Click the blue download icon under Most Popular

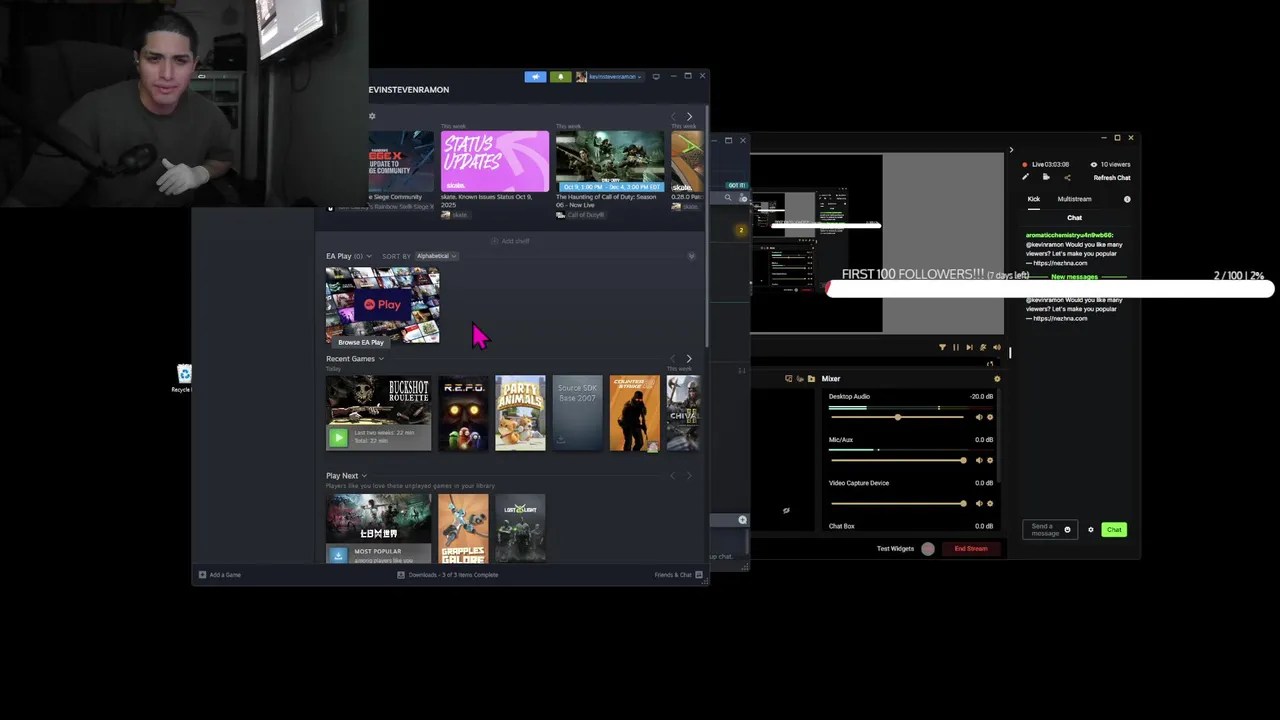pyautogui.click(x=337, y=555)
